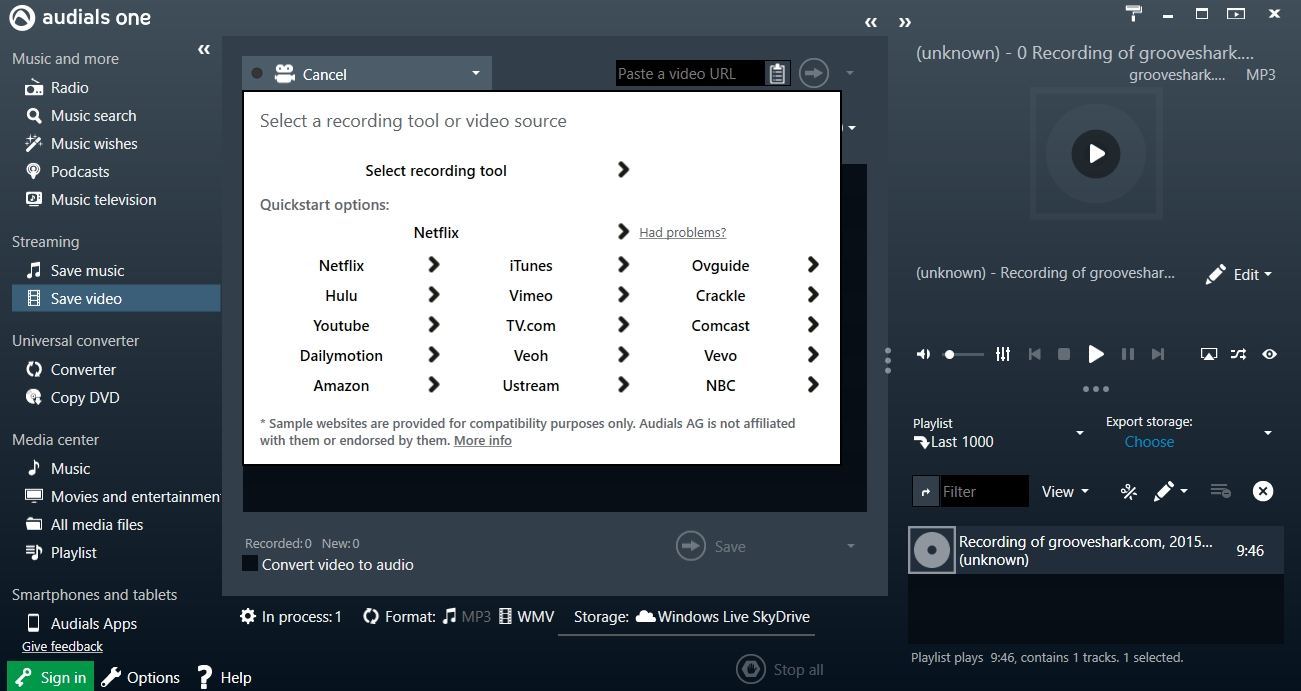Toggle the eye visualization view

point(1269,354)
